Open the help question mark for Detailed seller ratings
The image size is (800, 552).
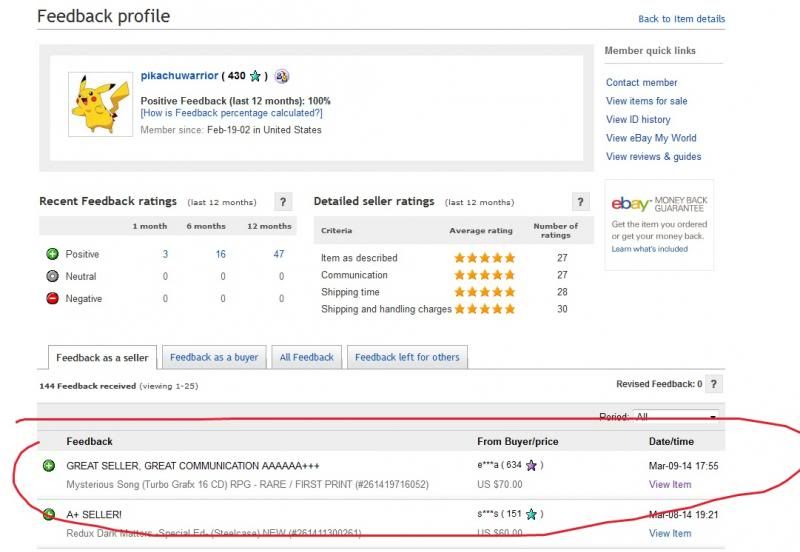pyautogui.click(x=581, y=202)
